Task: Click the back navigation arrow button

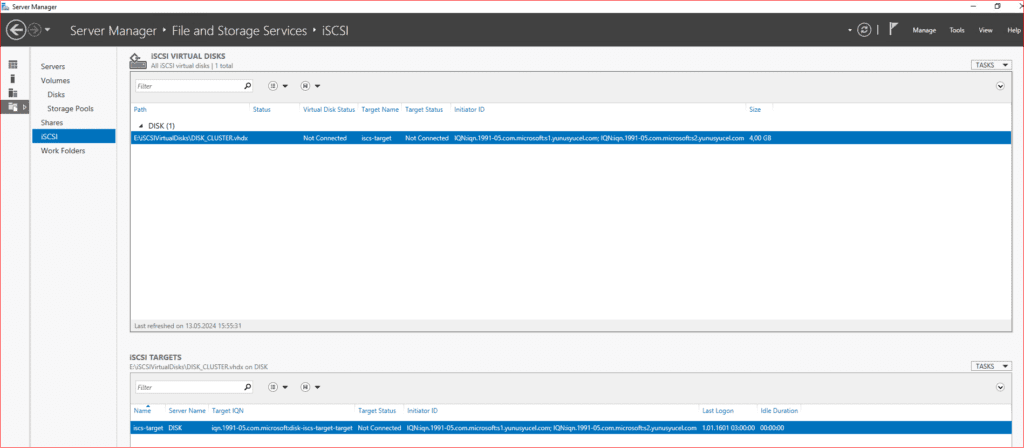Action: (16, 30)
